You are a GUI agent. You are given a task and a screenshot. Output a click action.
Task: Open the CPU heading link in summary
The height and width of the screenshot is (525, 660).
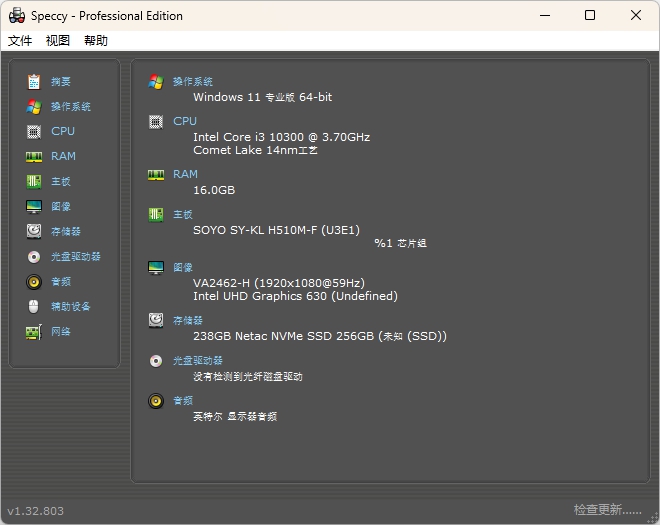(185, 121)
